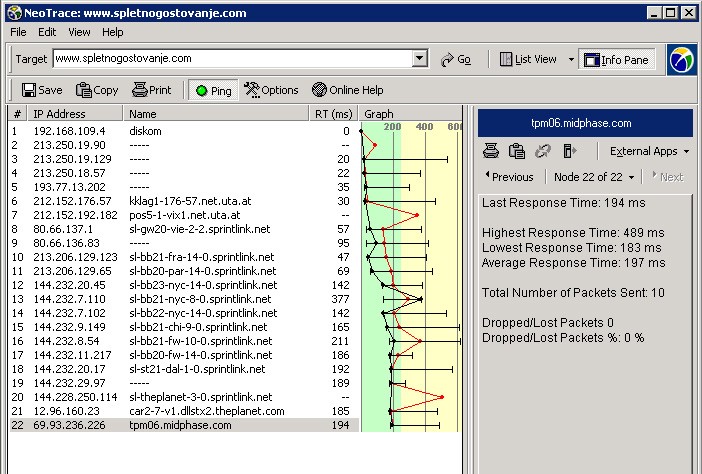This screenshot has height=474, width=702.
Task: Copy trace data with Copy button
Action: pos(97,90)
